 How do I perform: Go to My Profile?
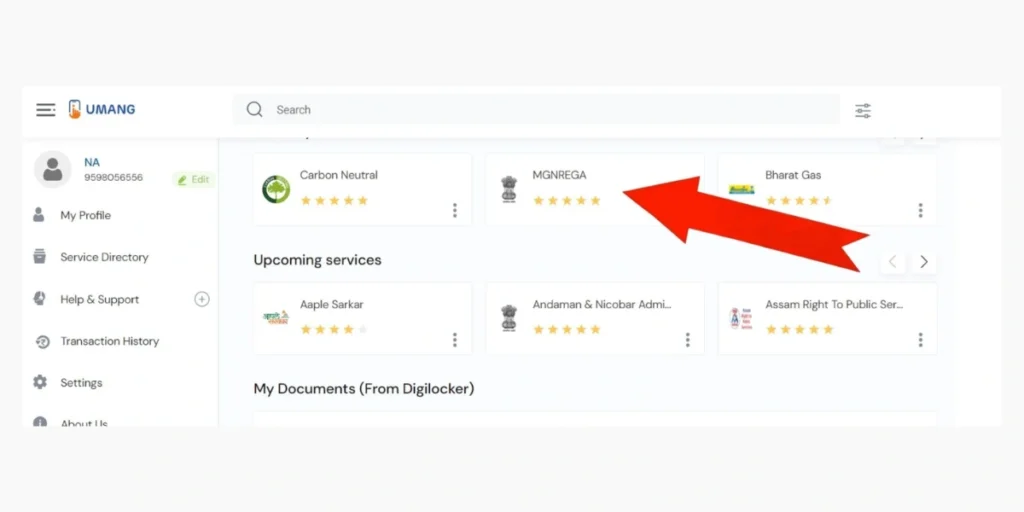(x=85, y=215)
